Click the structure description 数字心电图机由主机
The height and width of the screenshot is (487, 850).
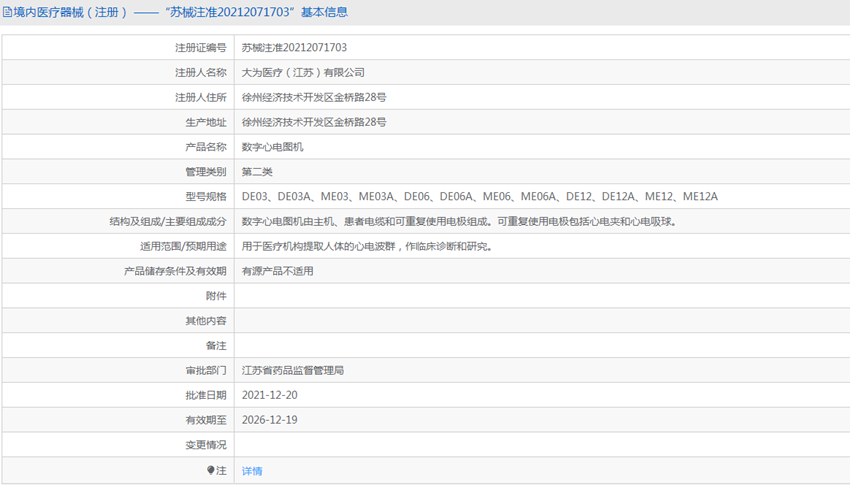click(460, 221)
